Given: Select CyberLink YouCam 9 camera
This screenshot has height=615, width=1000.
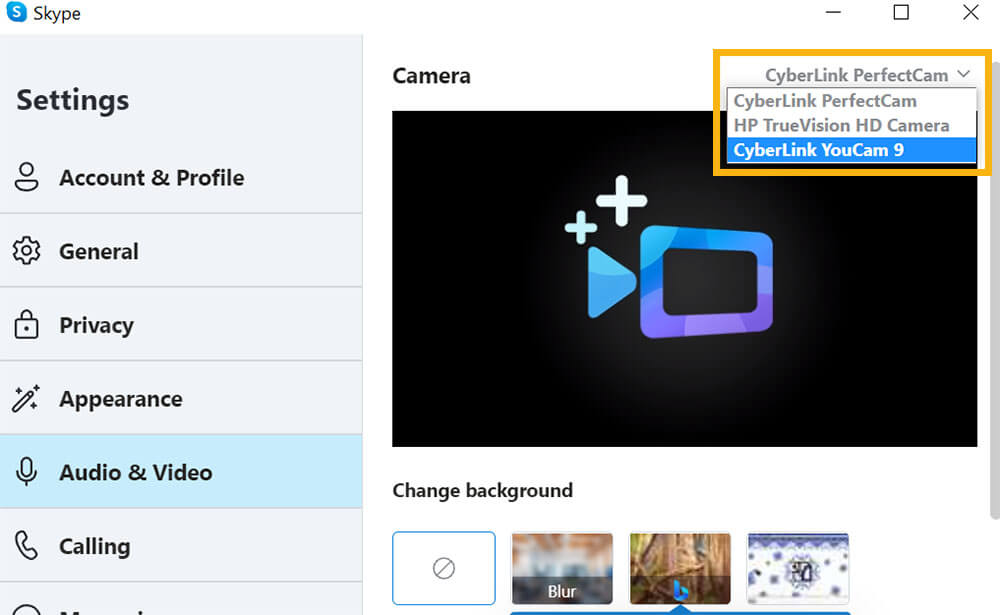Looking at the screenshot, I should [851, 150].
